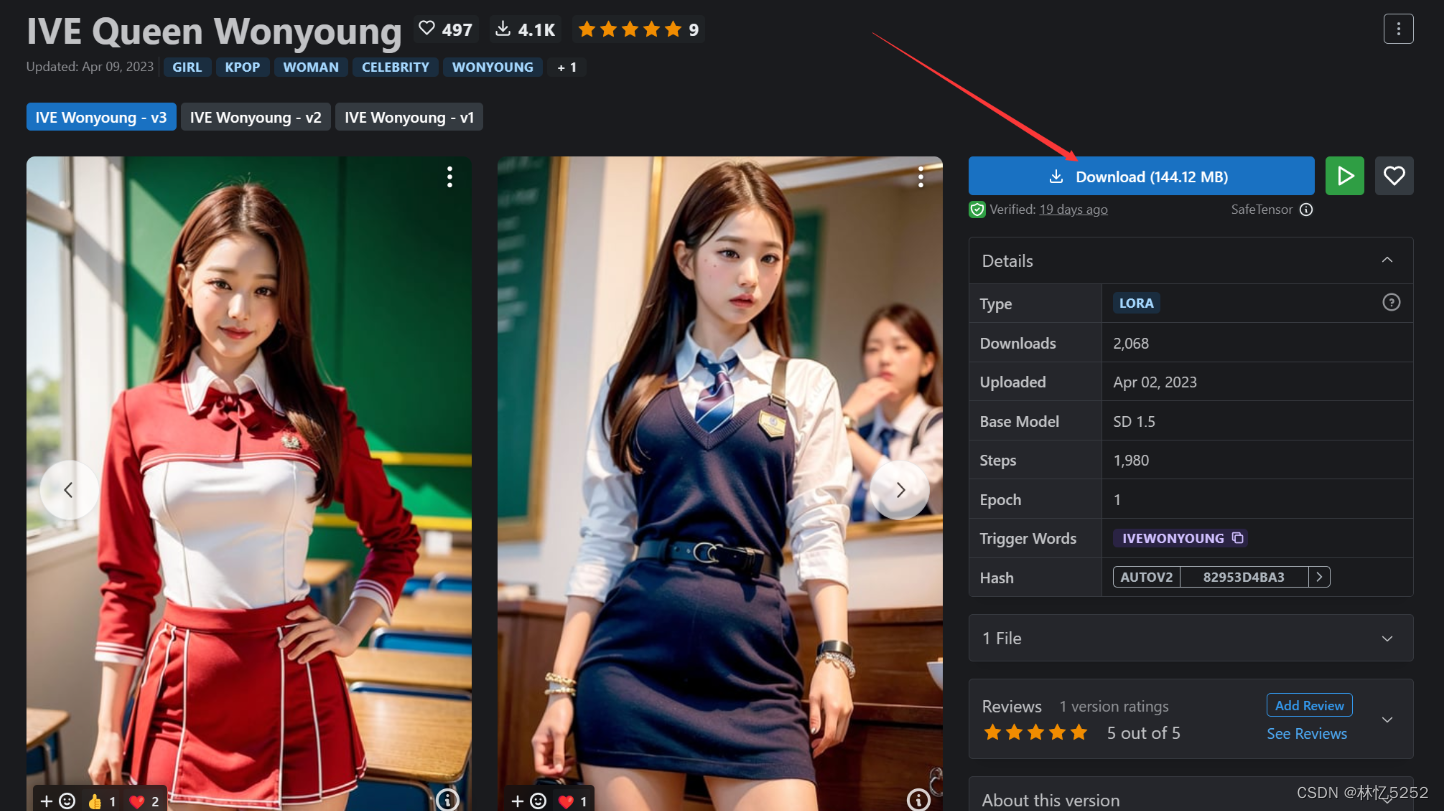Expand the Reviews section chevron

coord(1387,719)
